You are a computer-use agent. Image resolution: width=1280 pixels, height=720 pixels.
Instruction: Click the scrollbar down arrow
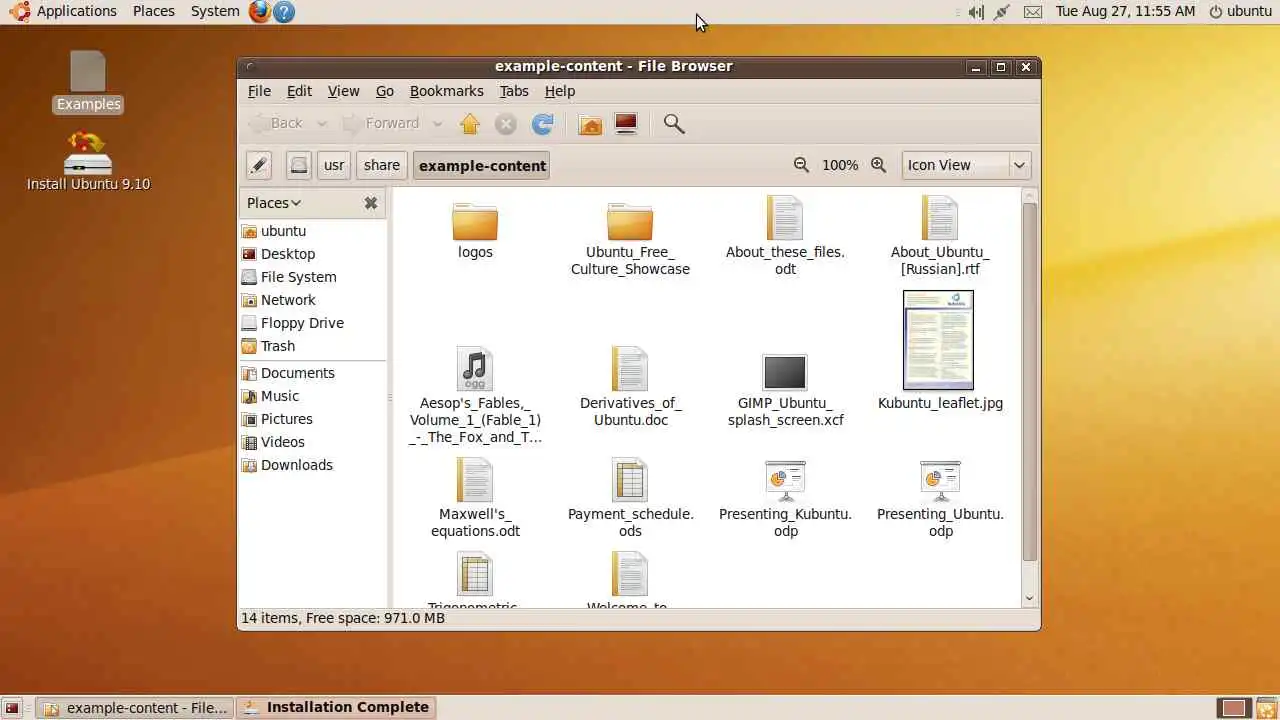(1030, 599)
